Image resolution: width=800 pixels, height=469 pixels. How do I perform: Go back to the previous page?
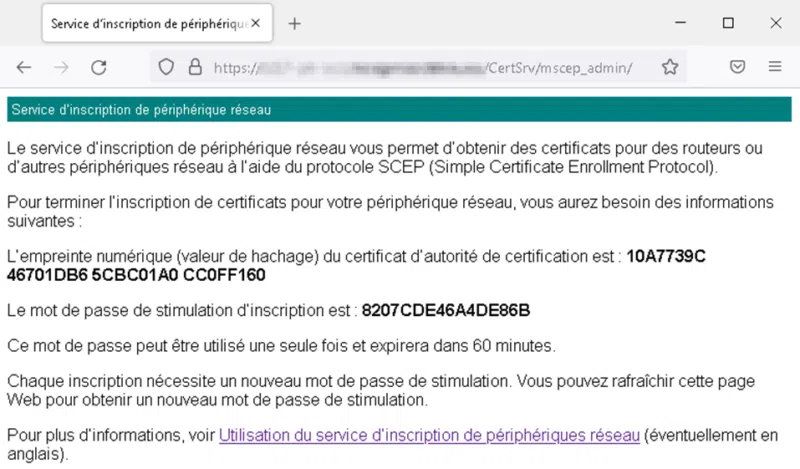(x=24, y=67)
